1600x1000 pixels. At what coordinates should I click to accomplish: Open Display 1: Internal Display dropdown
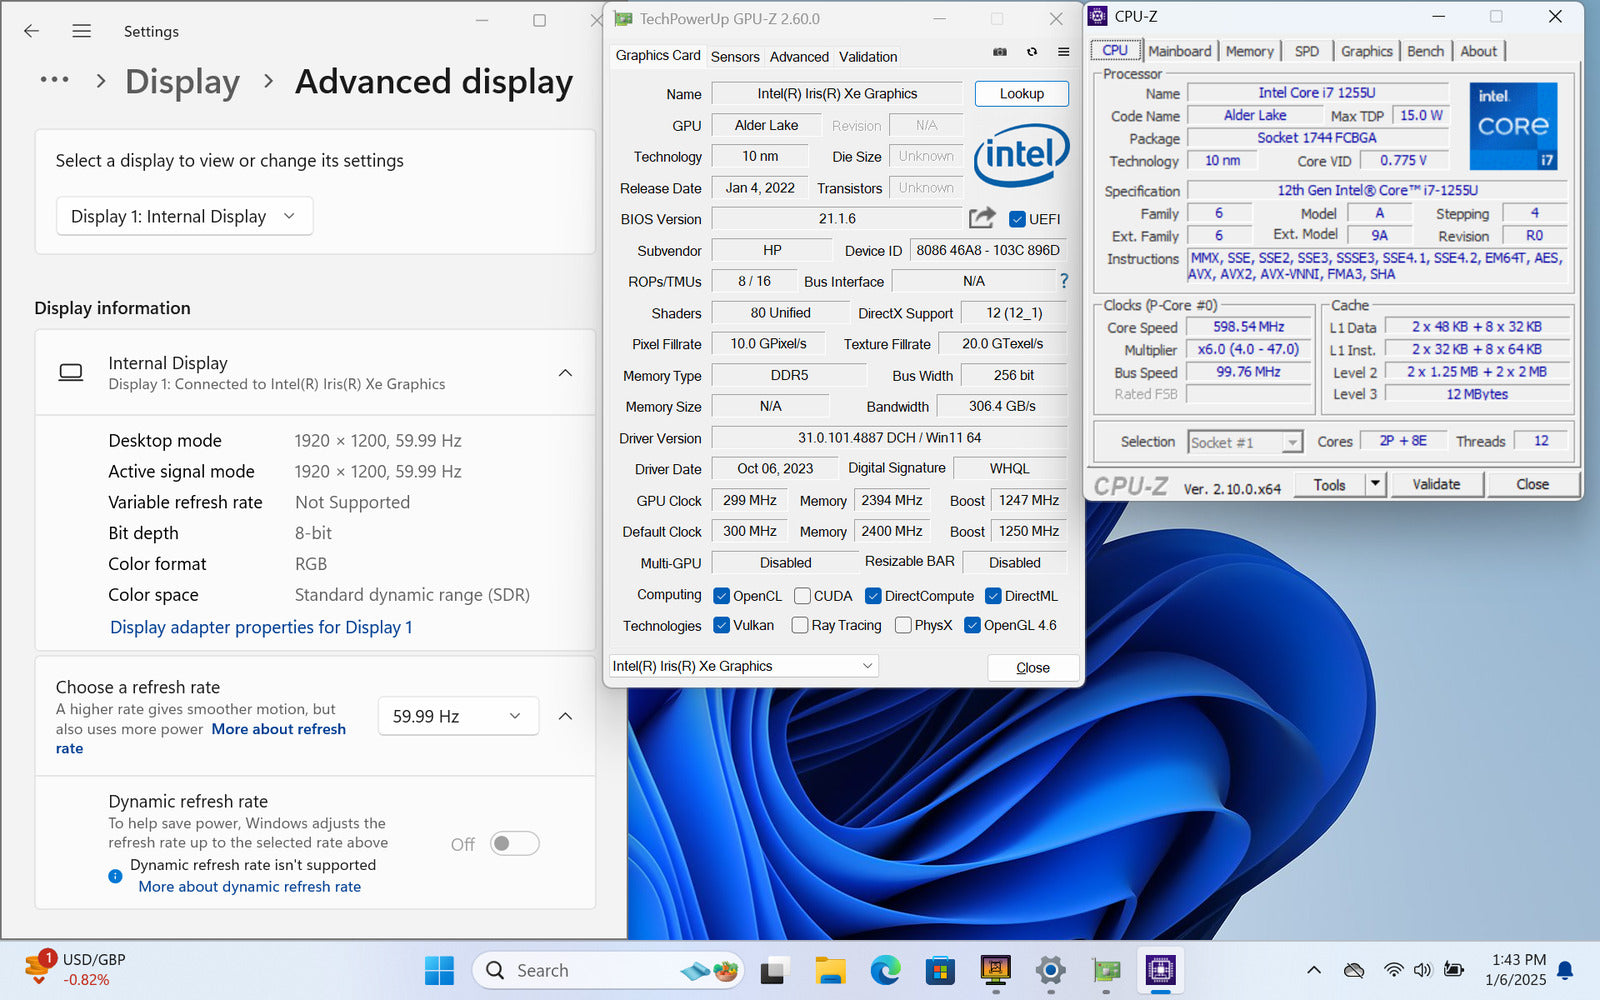[x=184, y=216]
